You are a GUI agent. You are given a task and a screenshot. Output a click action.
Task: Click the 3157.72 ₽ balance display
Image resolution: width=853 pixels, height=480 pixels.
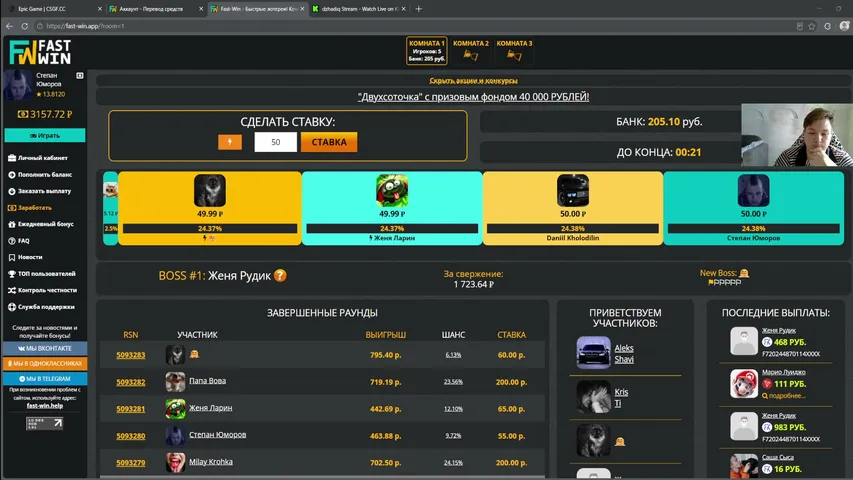coord(45,114)
